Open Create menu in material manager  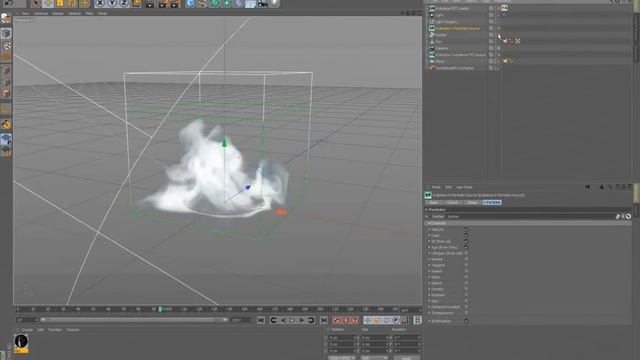click(27, 330)
